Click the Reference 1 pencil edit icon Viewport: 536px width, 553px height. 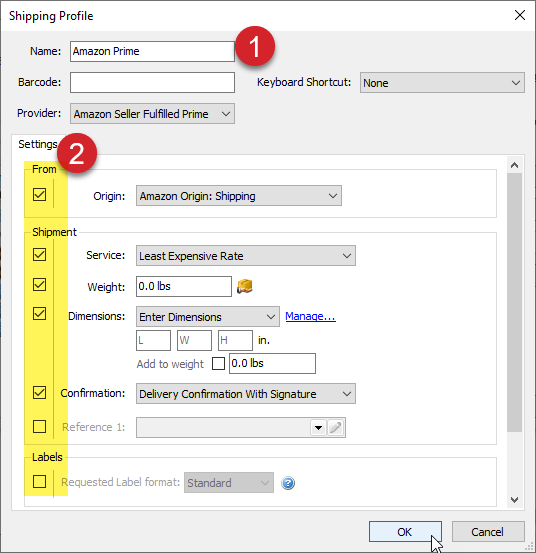point(335,428)
